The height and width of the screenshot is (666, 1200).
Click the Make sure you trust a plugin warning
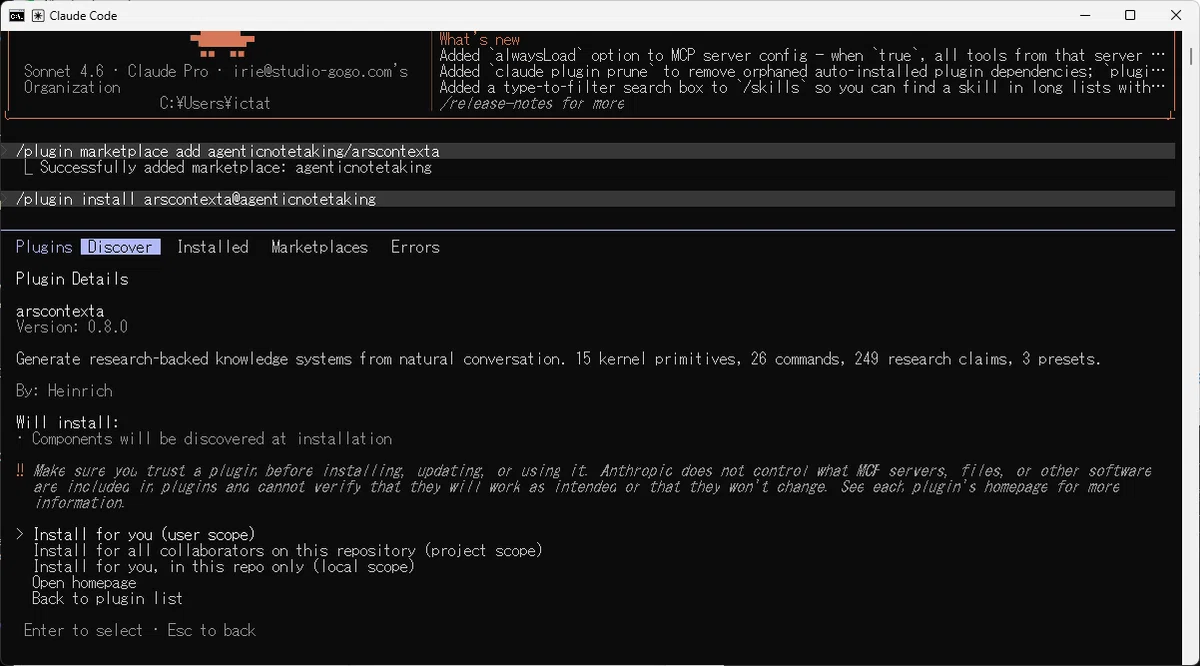[592, 487]
